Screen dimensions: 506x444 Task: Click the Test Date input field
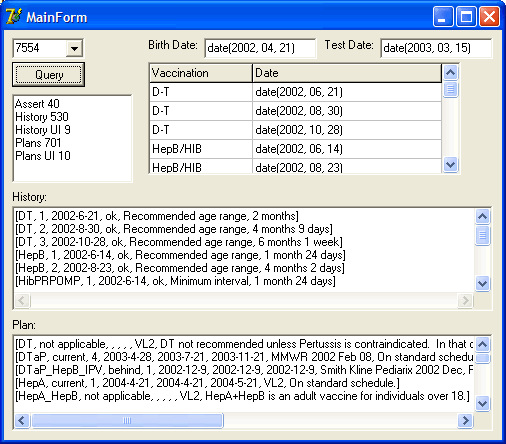[x=436, y=48]
